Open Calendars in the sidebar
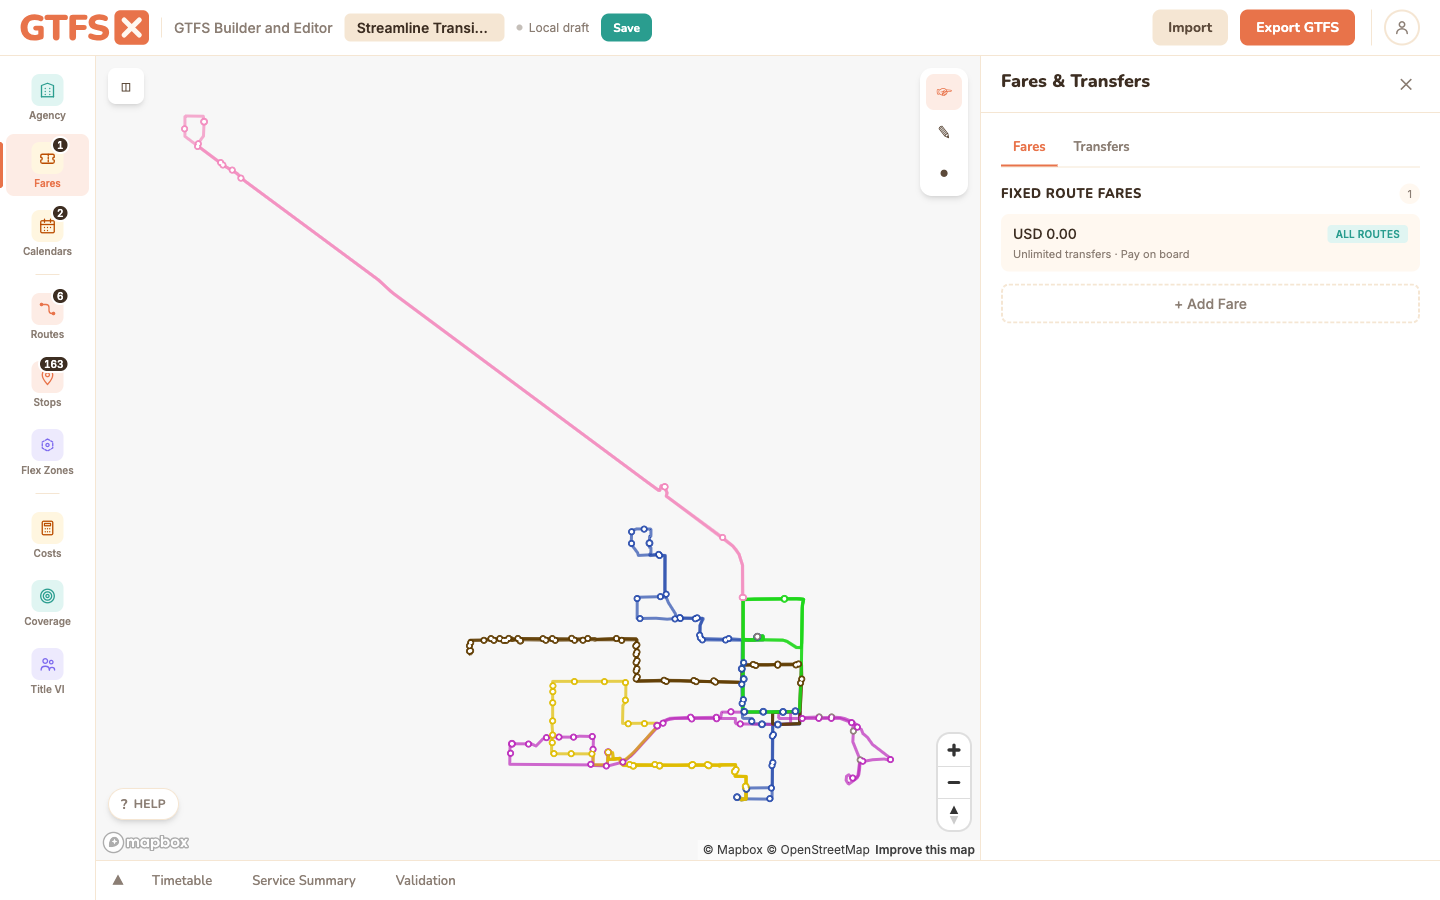1440x900 pixels. click(47, 234)
